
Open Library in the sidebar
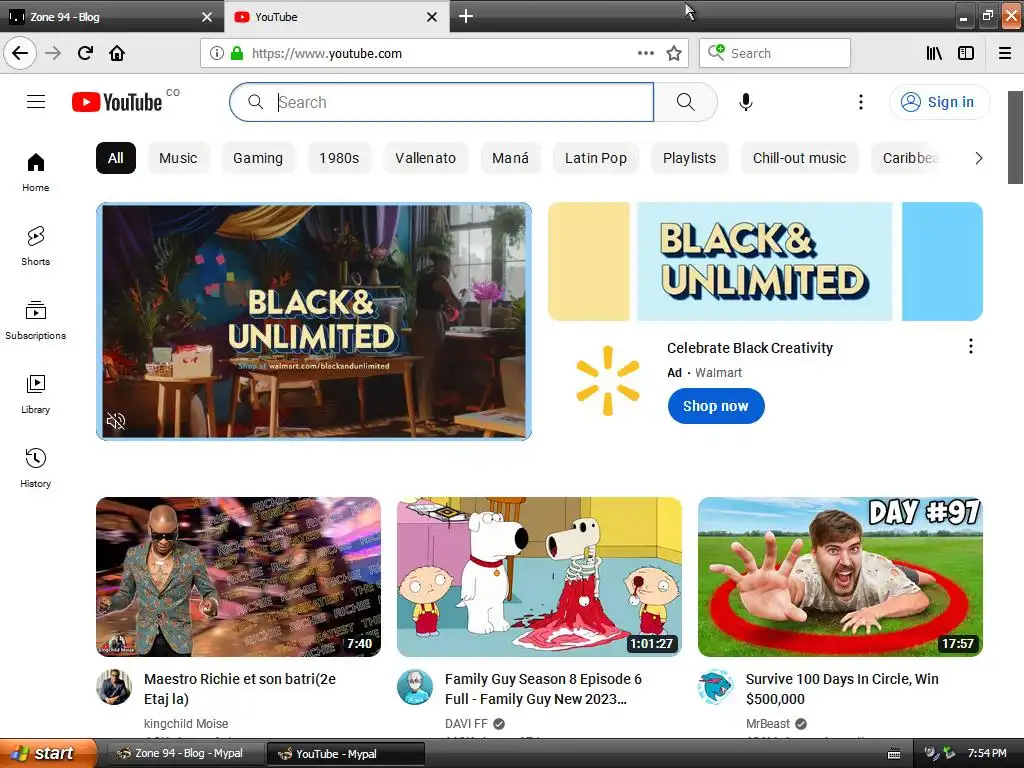(x=35, y=394)
